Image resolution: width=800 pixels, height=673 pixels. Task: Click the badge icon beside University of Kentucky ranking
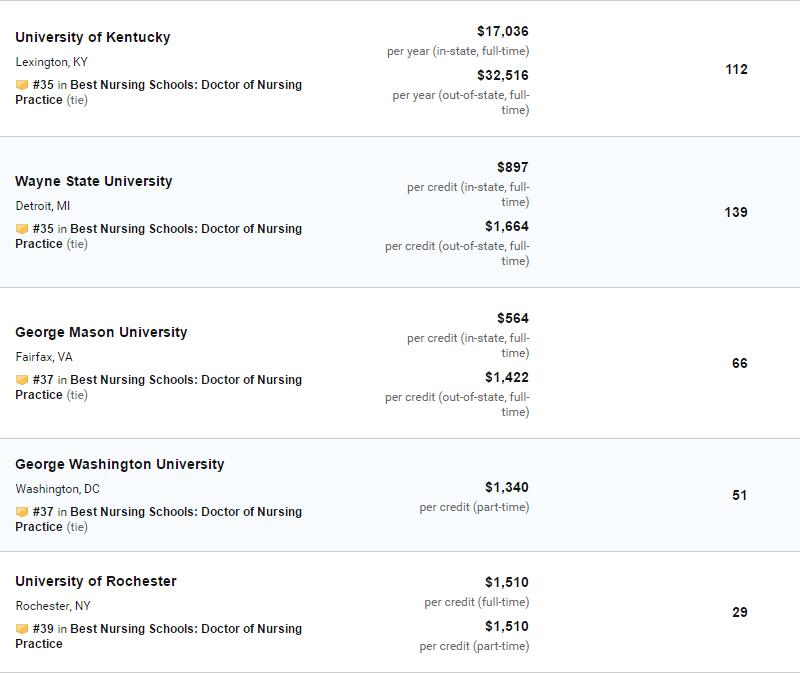22,85
